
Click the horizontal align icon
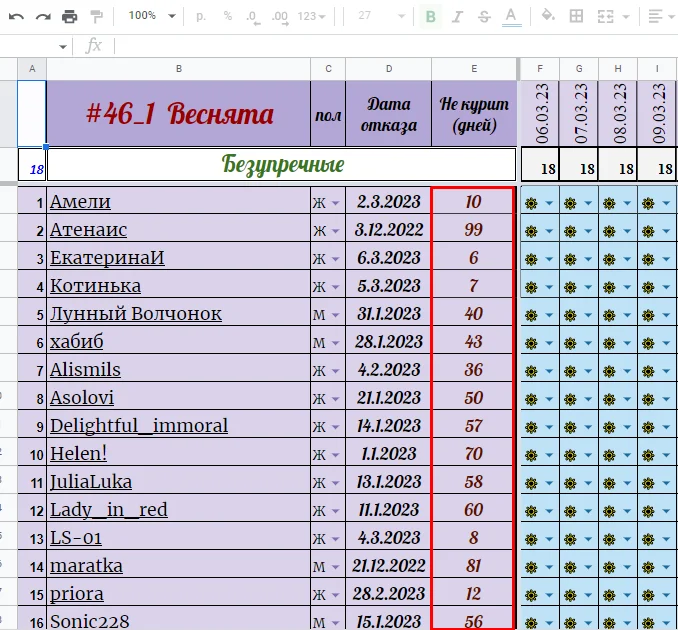point(656,16)
